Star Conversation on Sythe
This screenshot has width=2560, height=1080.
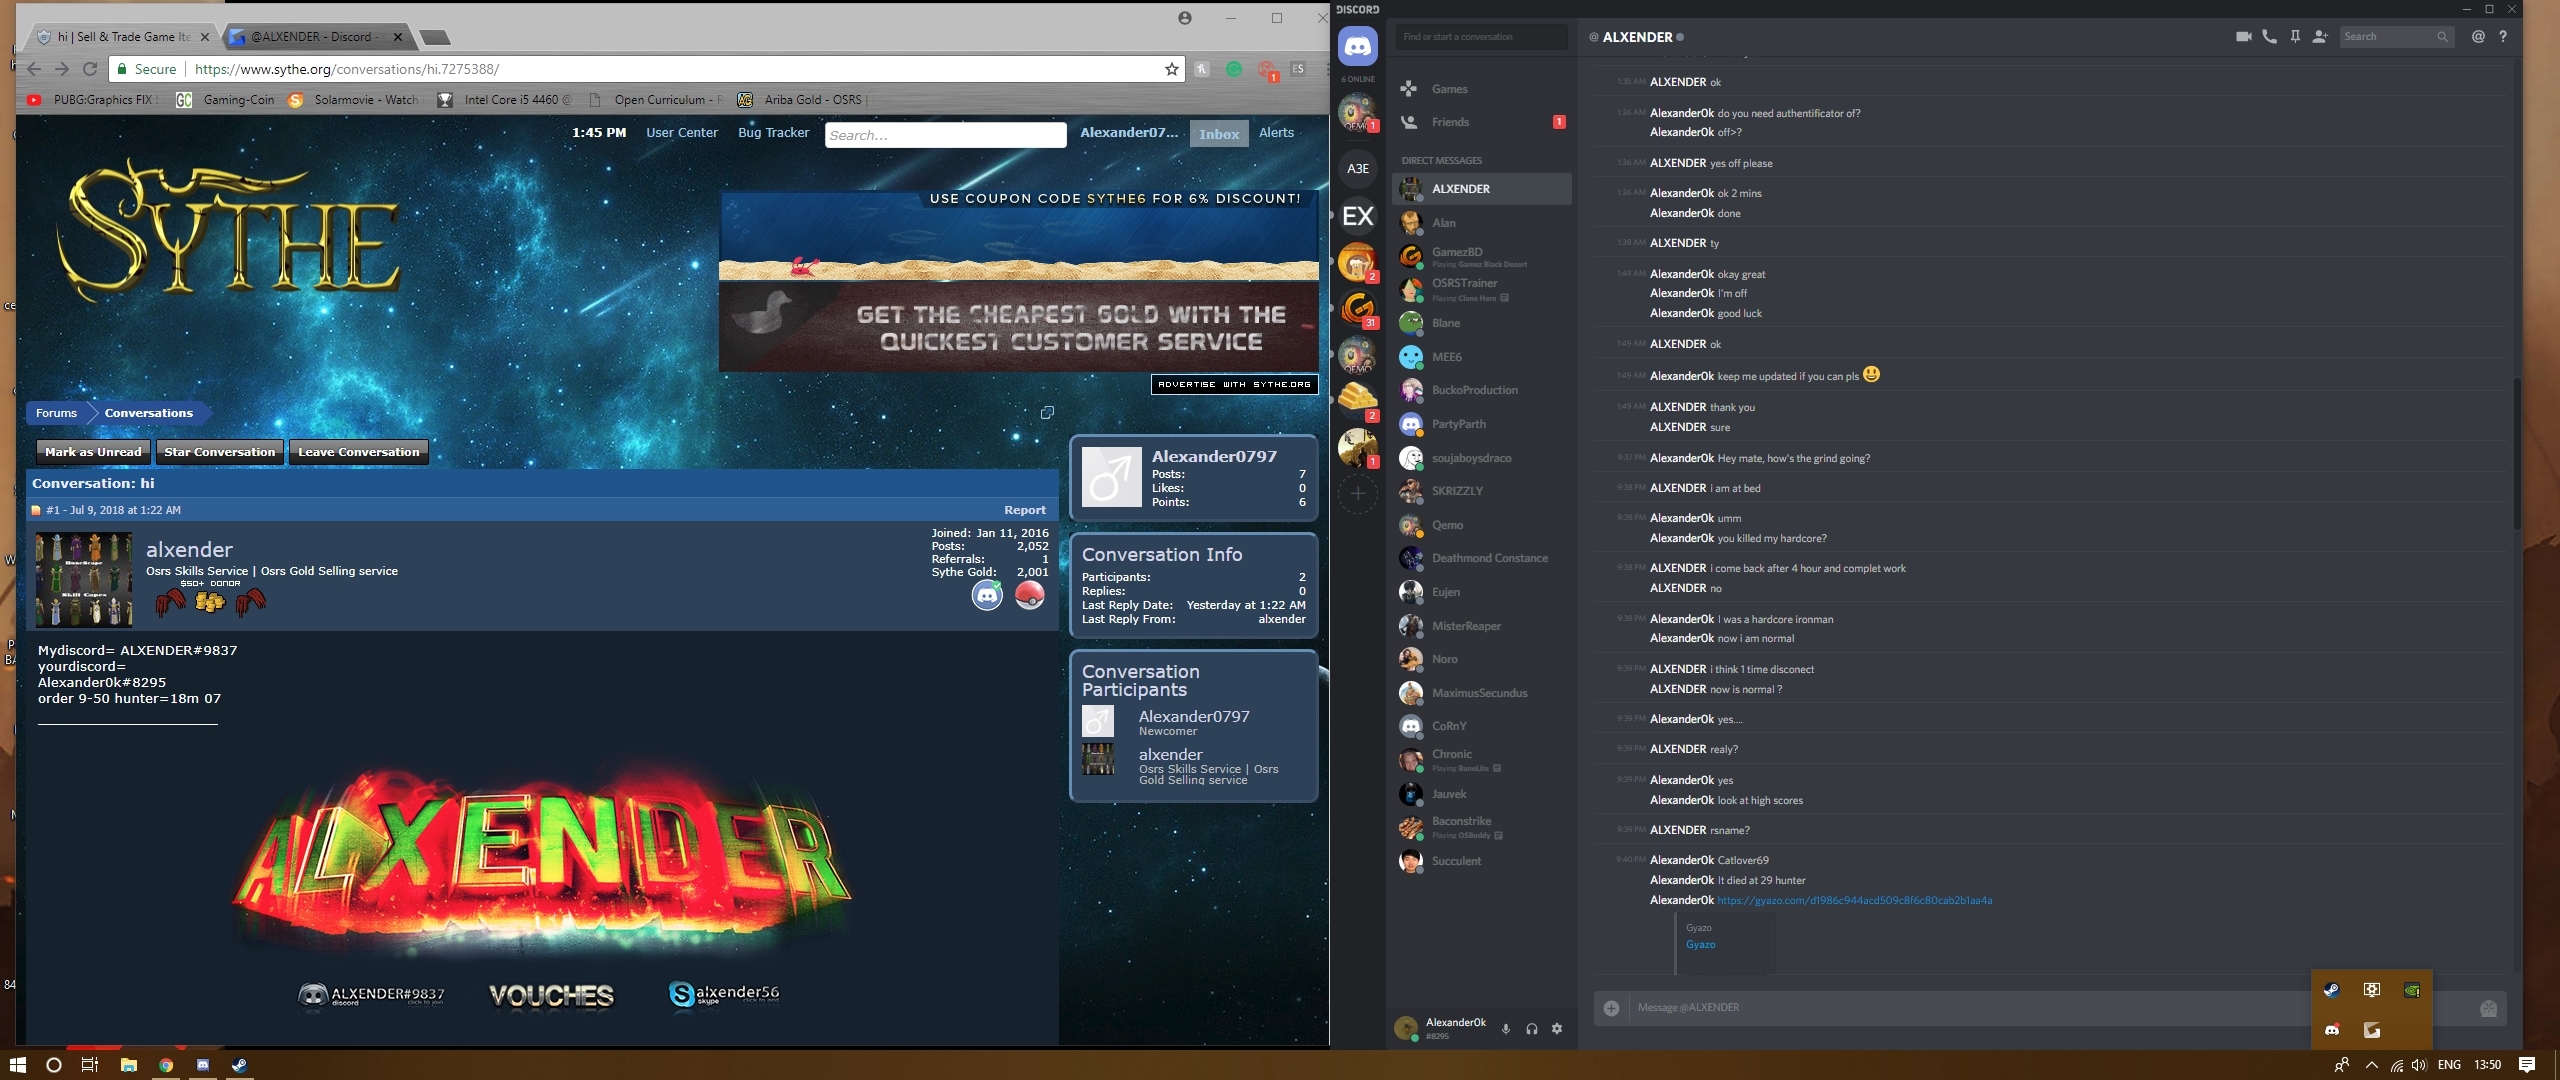219,452
